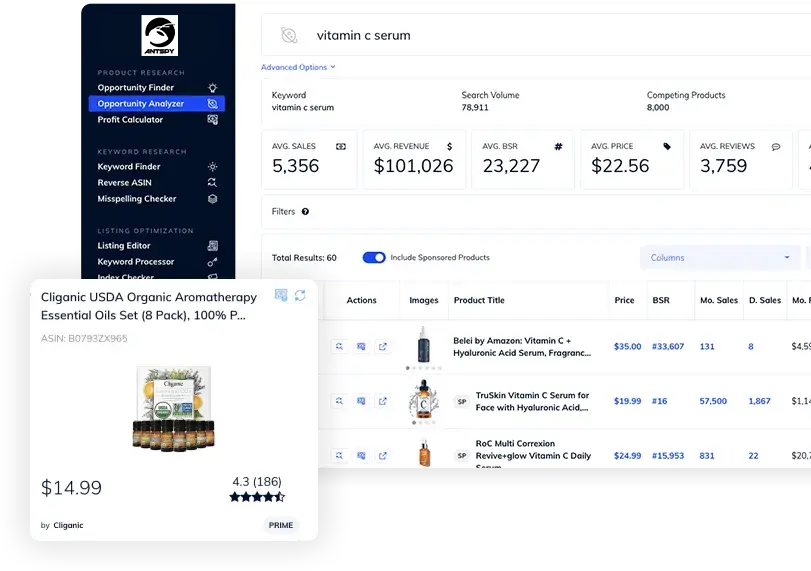Click the AntSpy logo in the sidebar
The height and width of the screenshot is (571, 811).
coord(159,36)
